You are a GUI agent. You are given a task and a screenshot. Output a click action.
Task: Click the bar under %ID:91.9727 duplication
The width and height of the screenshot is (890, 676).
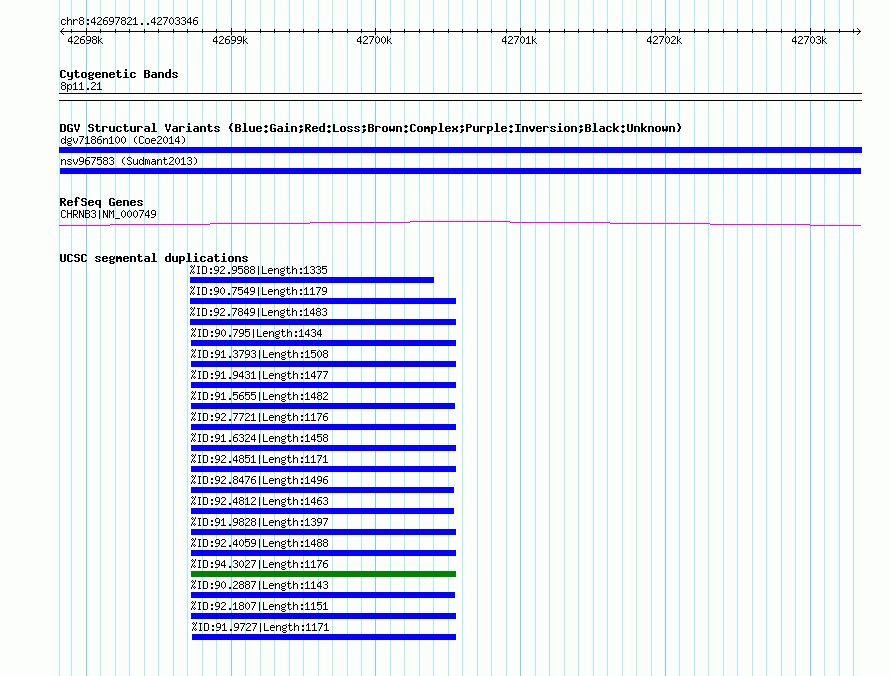click(324, 637)
